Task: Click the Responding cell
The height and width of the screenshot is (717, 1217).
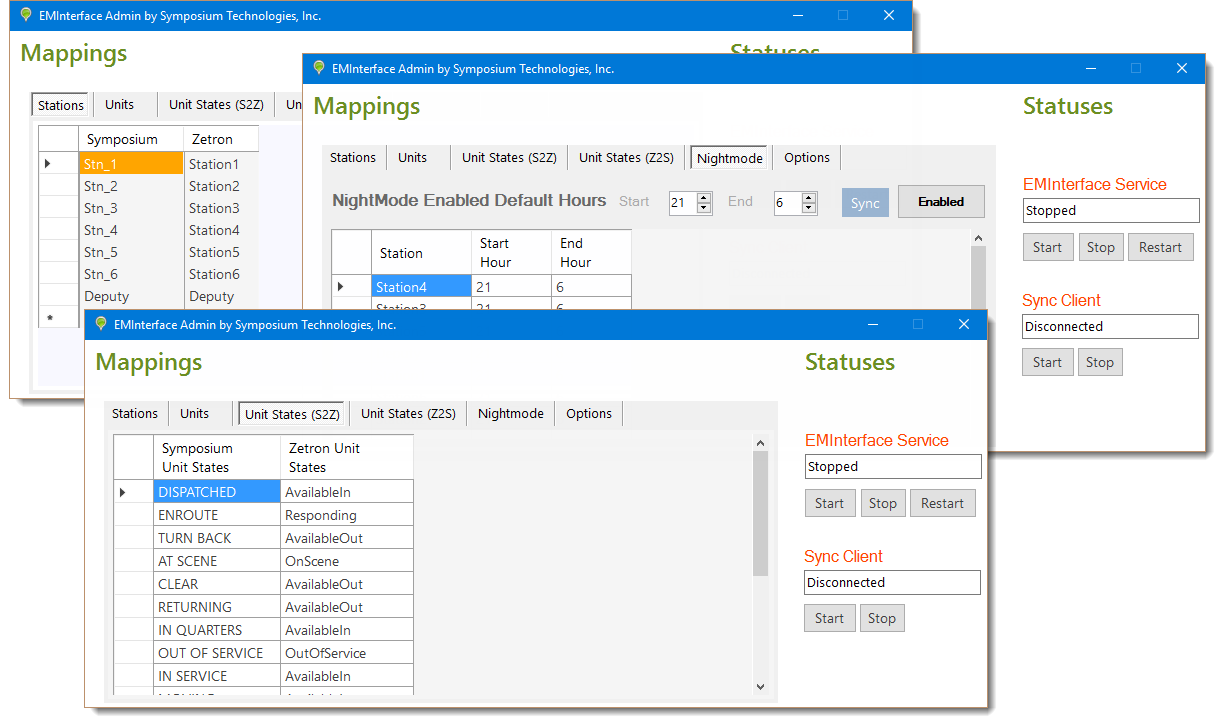Action: [347, 515]
